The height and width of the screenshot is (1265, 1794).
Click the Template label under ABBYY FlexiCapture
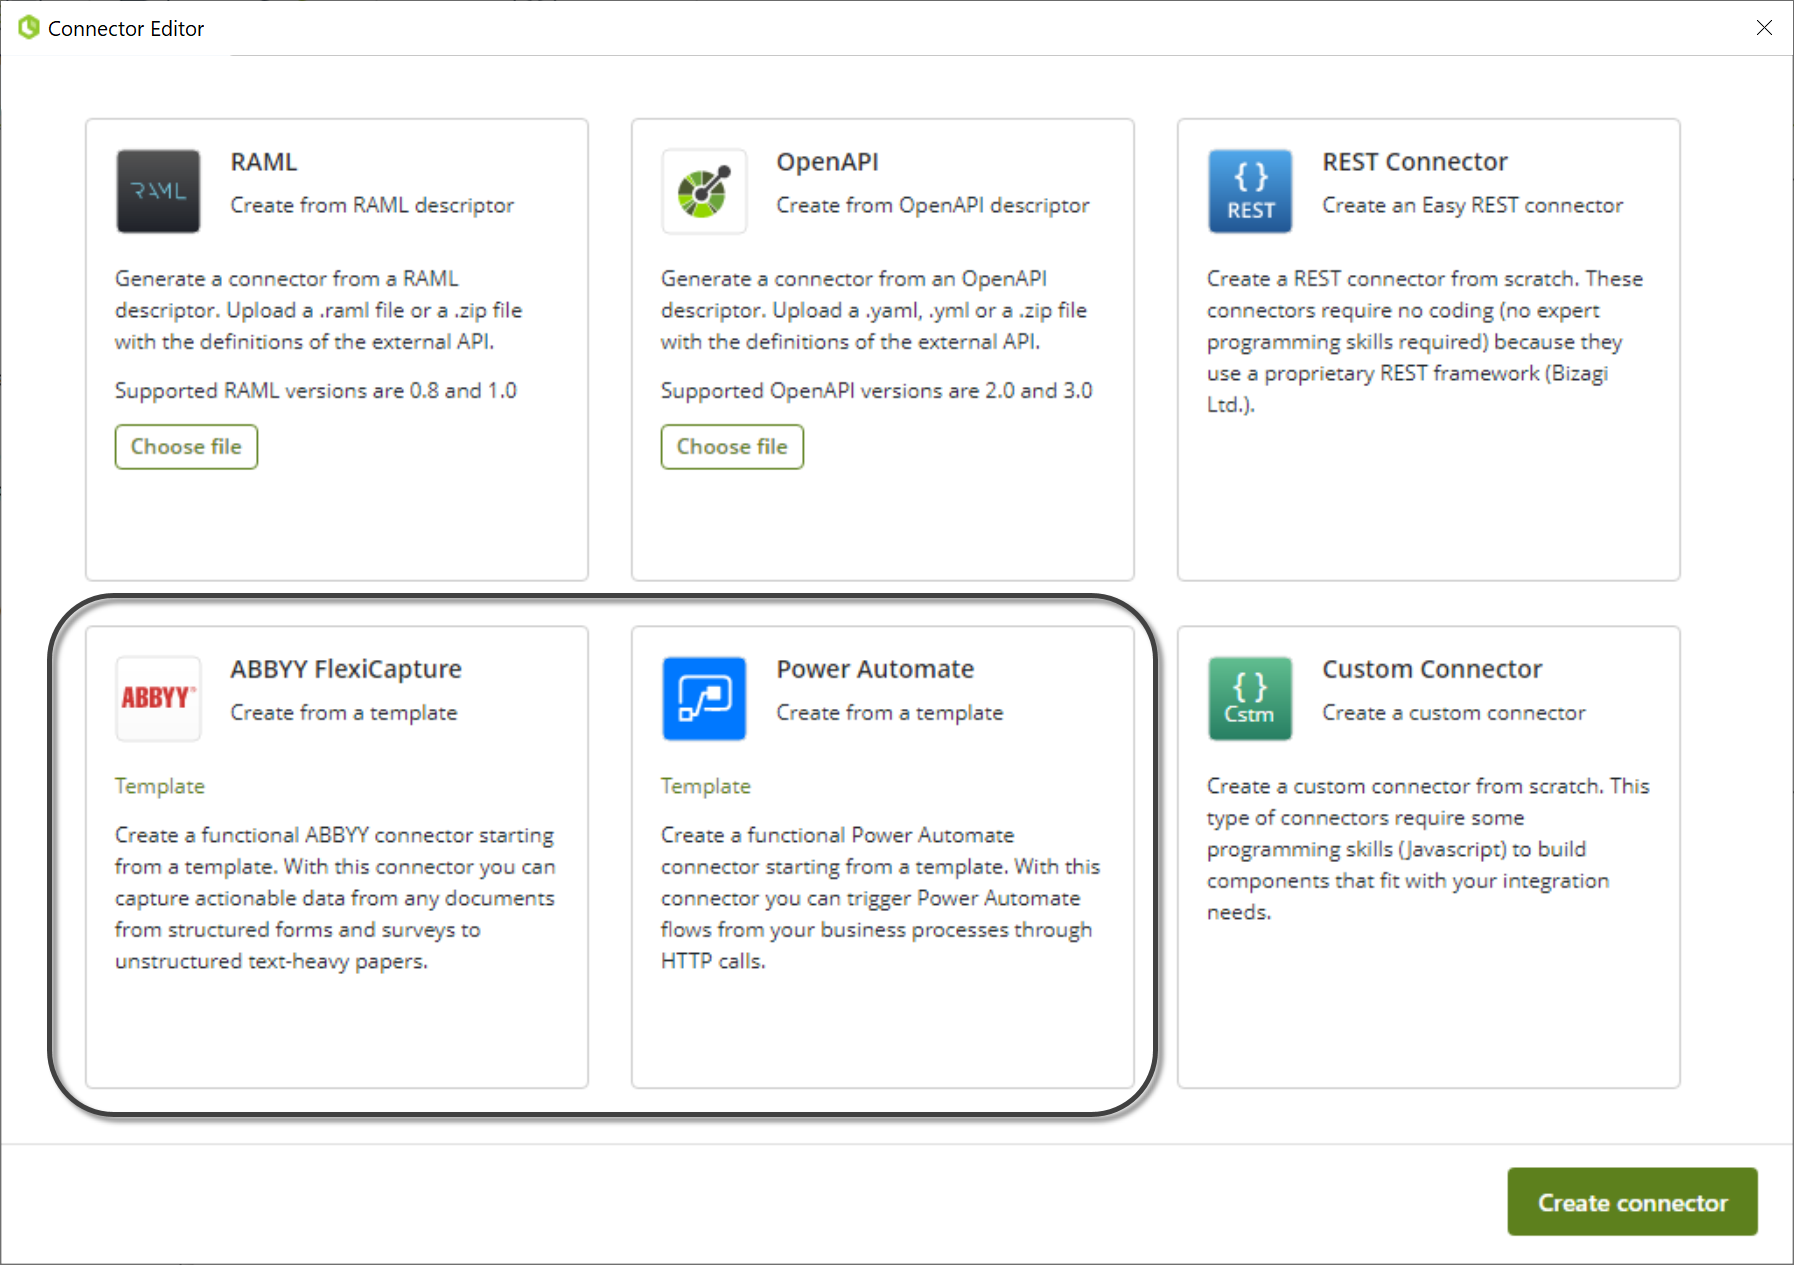click(x=160, y=786)
